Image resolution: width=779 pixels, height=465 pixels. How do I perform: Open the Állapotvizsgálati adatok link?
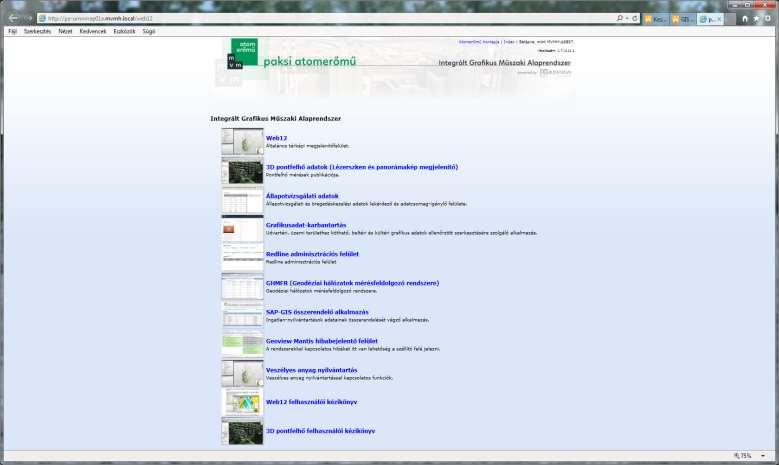pos(302,196)
